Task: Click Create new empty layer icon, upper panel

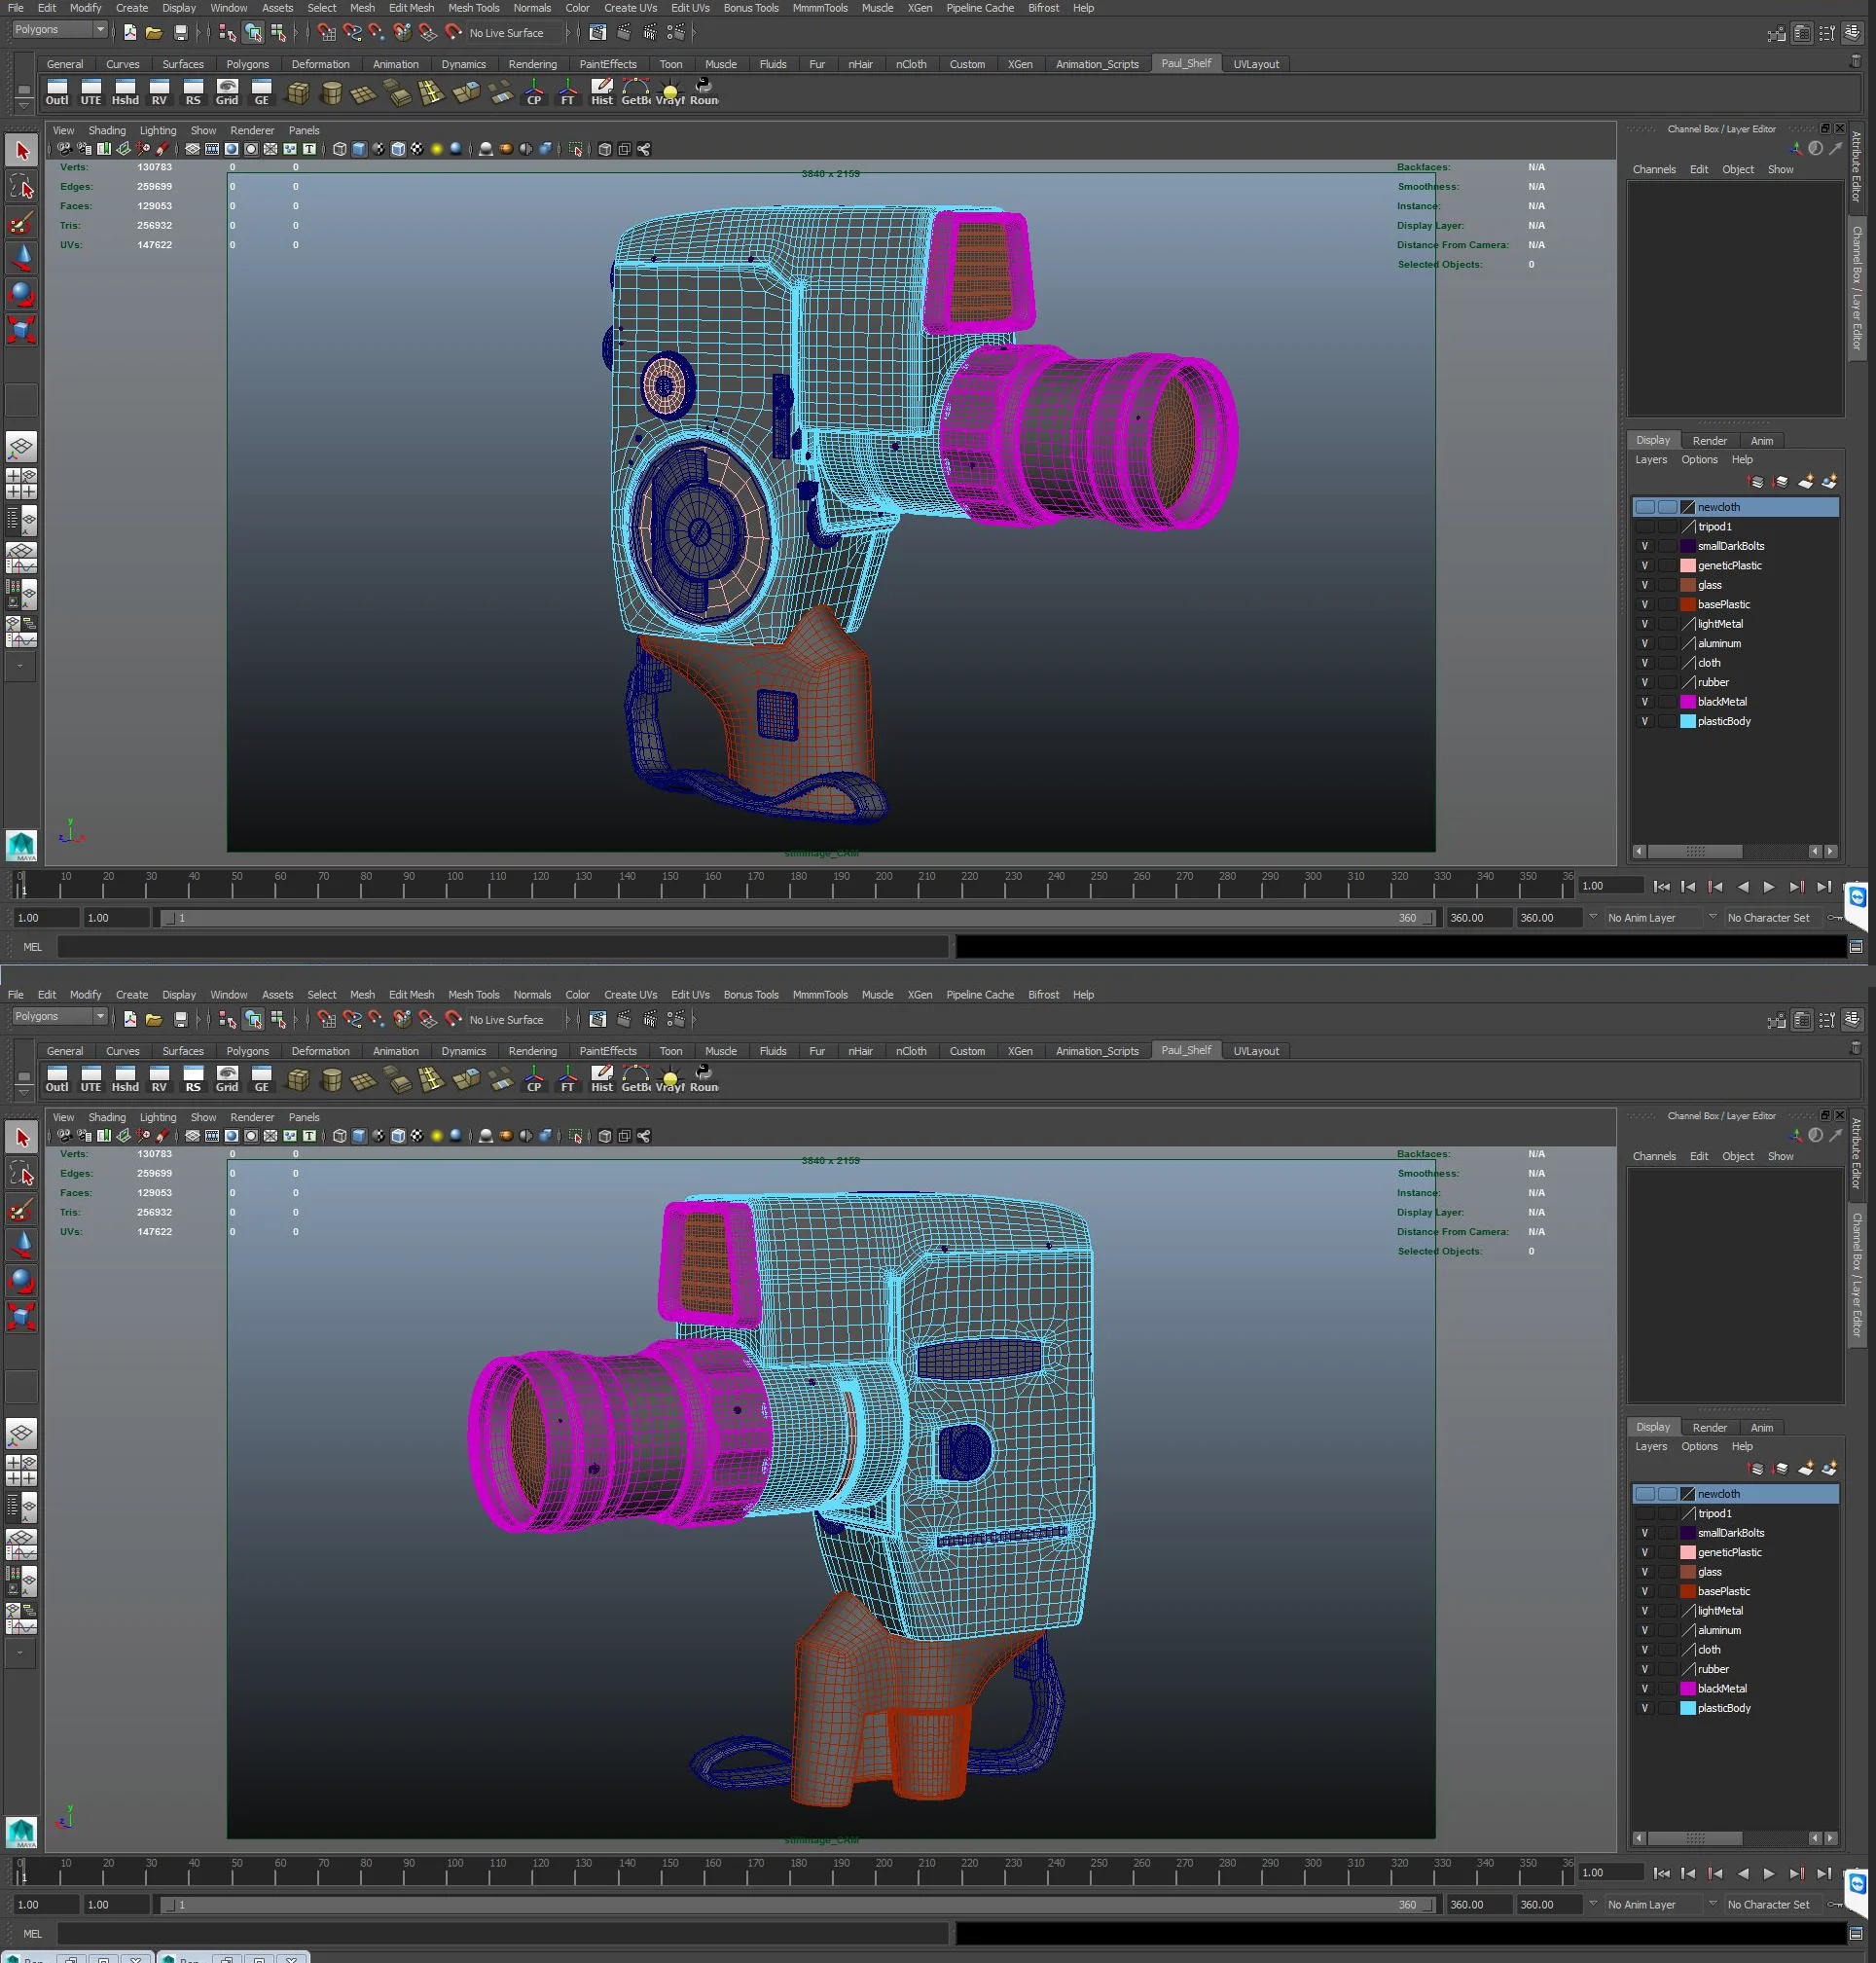Action: [1805, 483]
